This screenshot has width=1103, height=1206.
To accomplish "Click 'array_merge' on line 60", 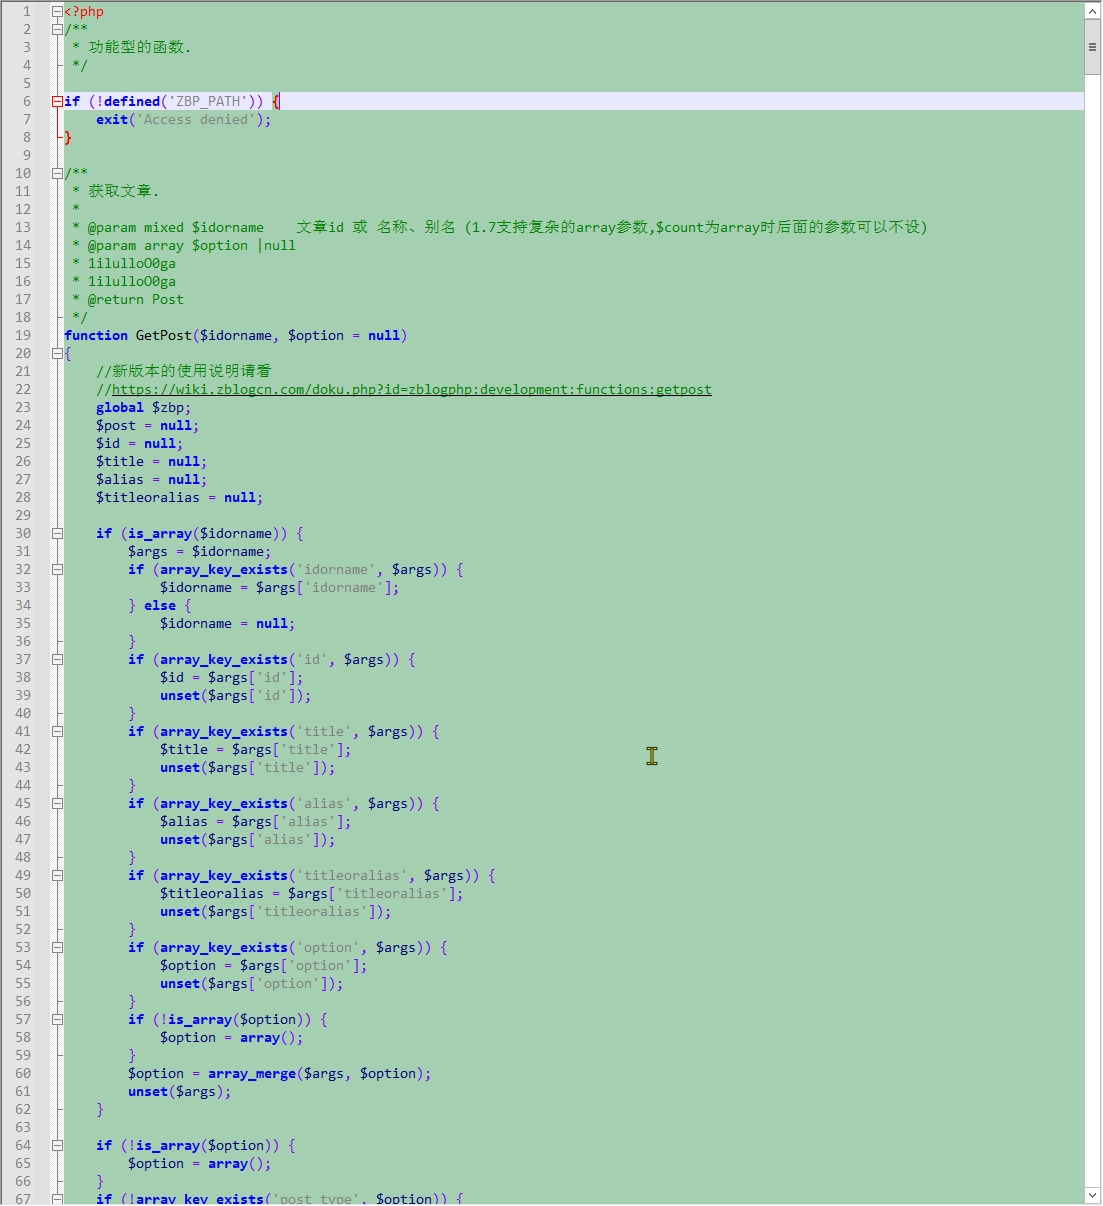I will click(252, 1073).
